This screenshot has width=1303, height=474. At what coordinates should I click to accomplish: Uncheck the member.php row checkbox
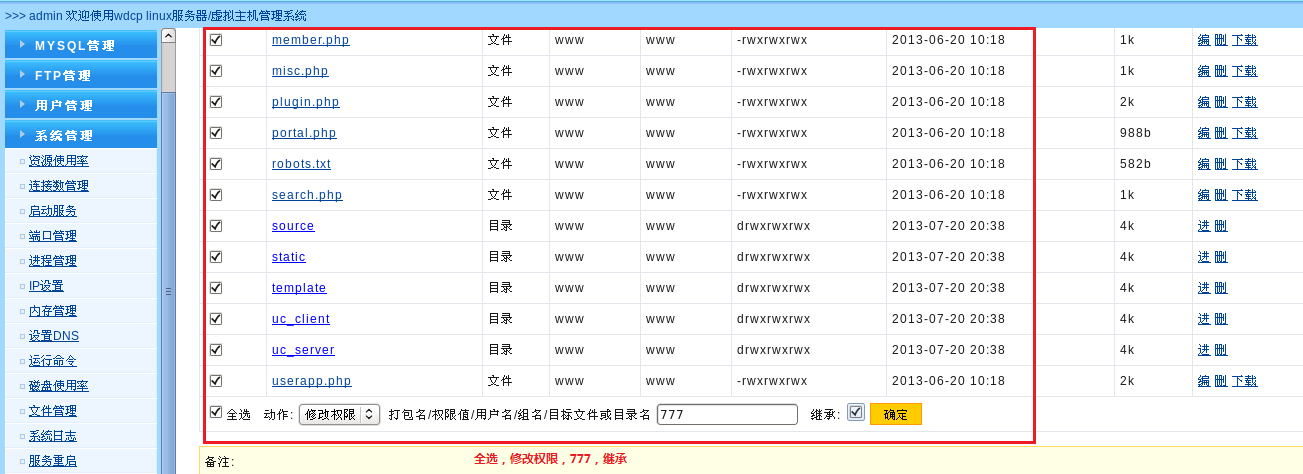pyautogui.click(x=216, y=39)
